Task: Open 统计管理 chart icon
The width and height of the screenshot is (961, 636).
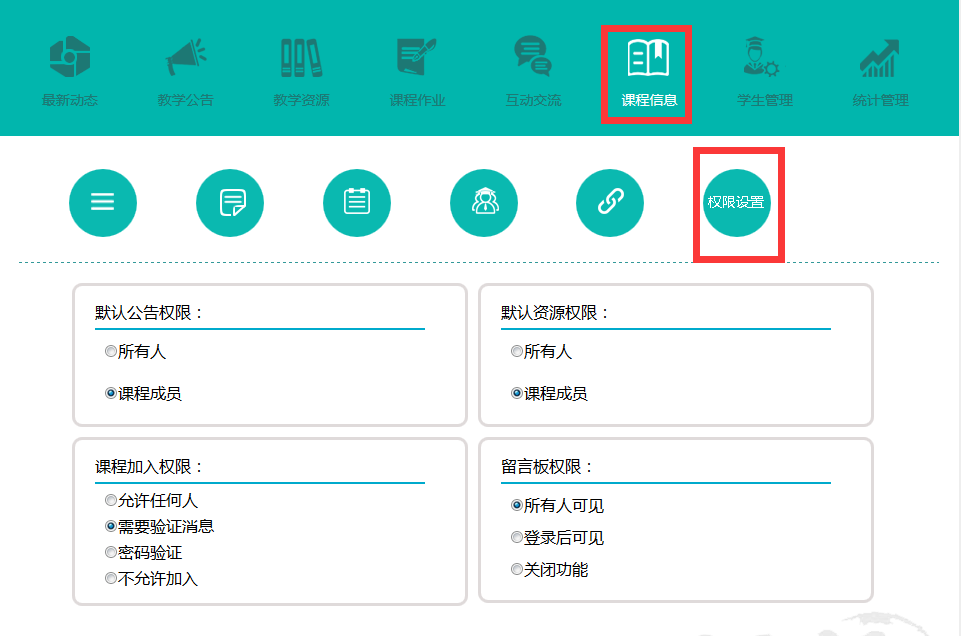Action: click(880, 58)
